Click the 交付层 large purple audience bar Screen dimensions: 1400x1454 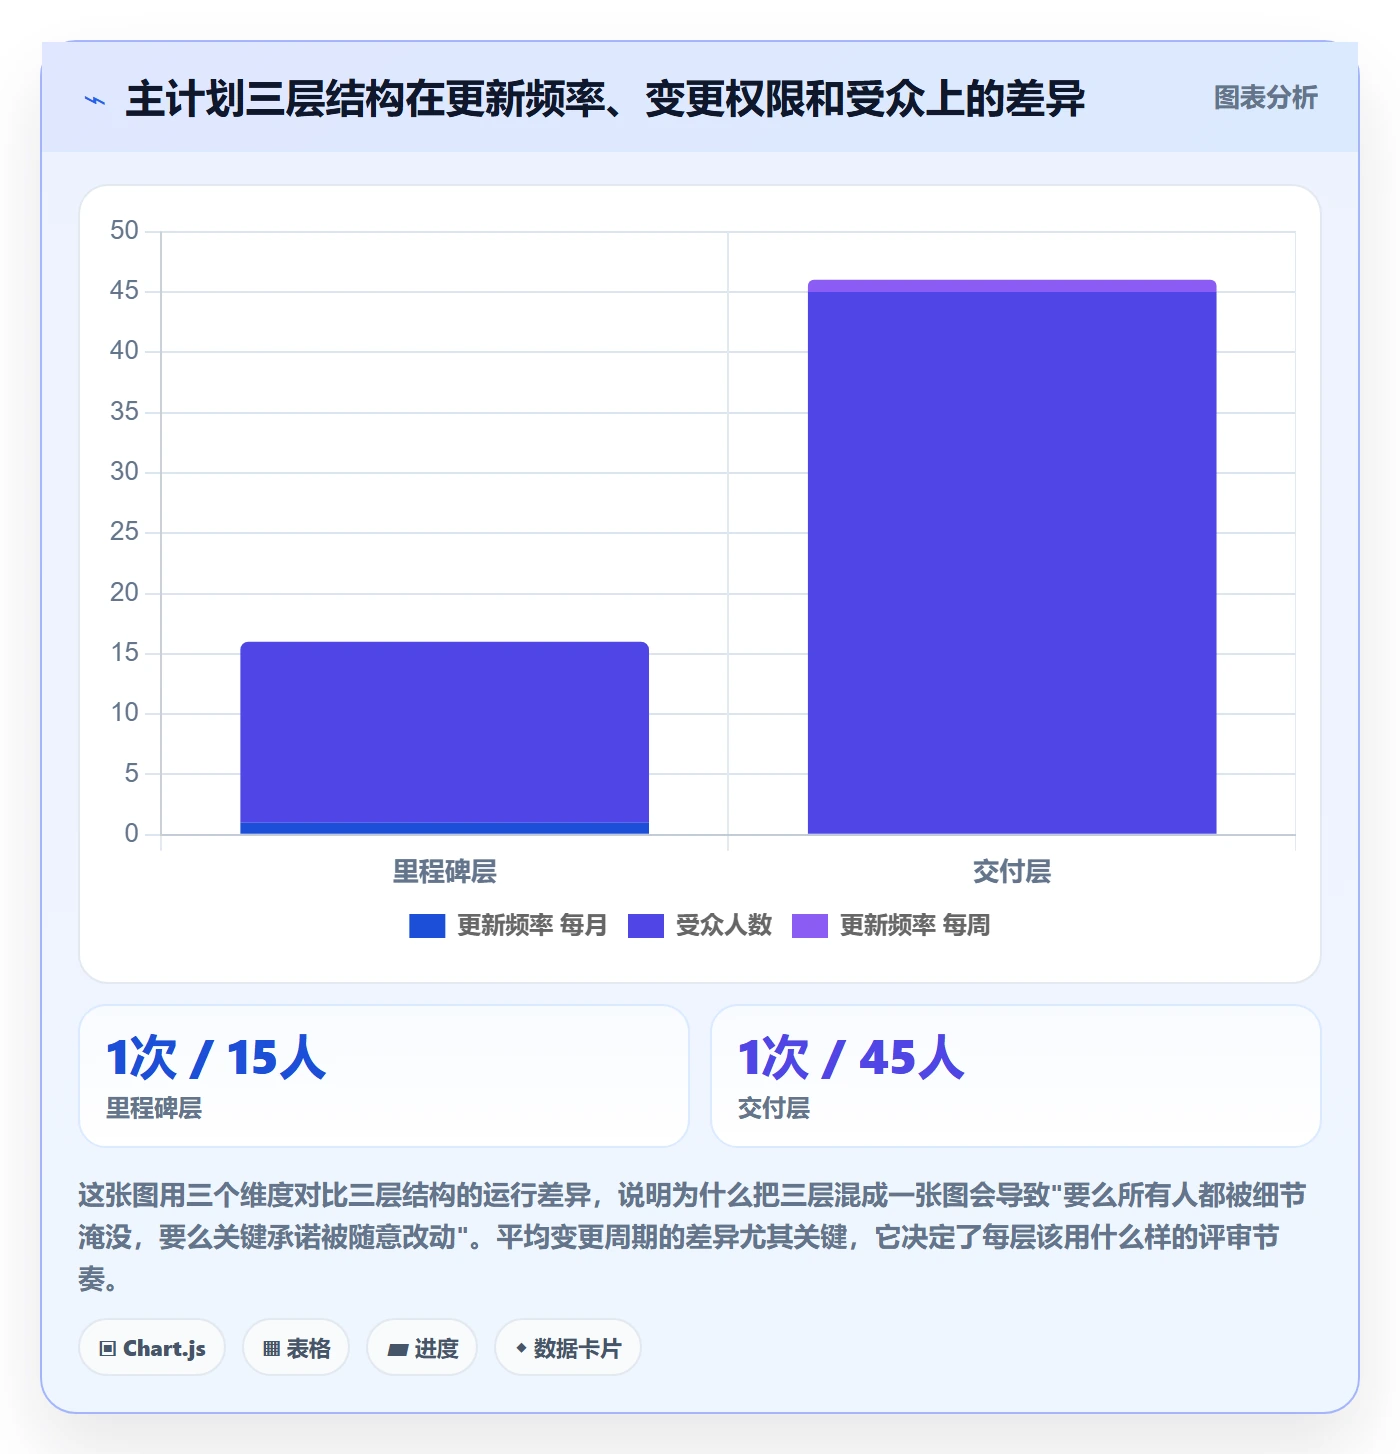[x=1012, y=563]
